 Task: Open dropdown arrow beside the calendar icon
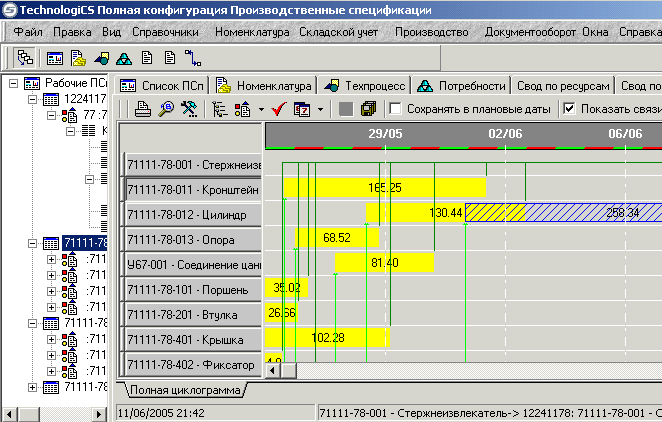coord(320,109)
